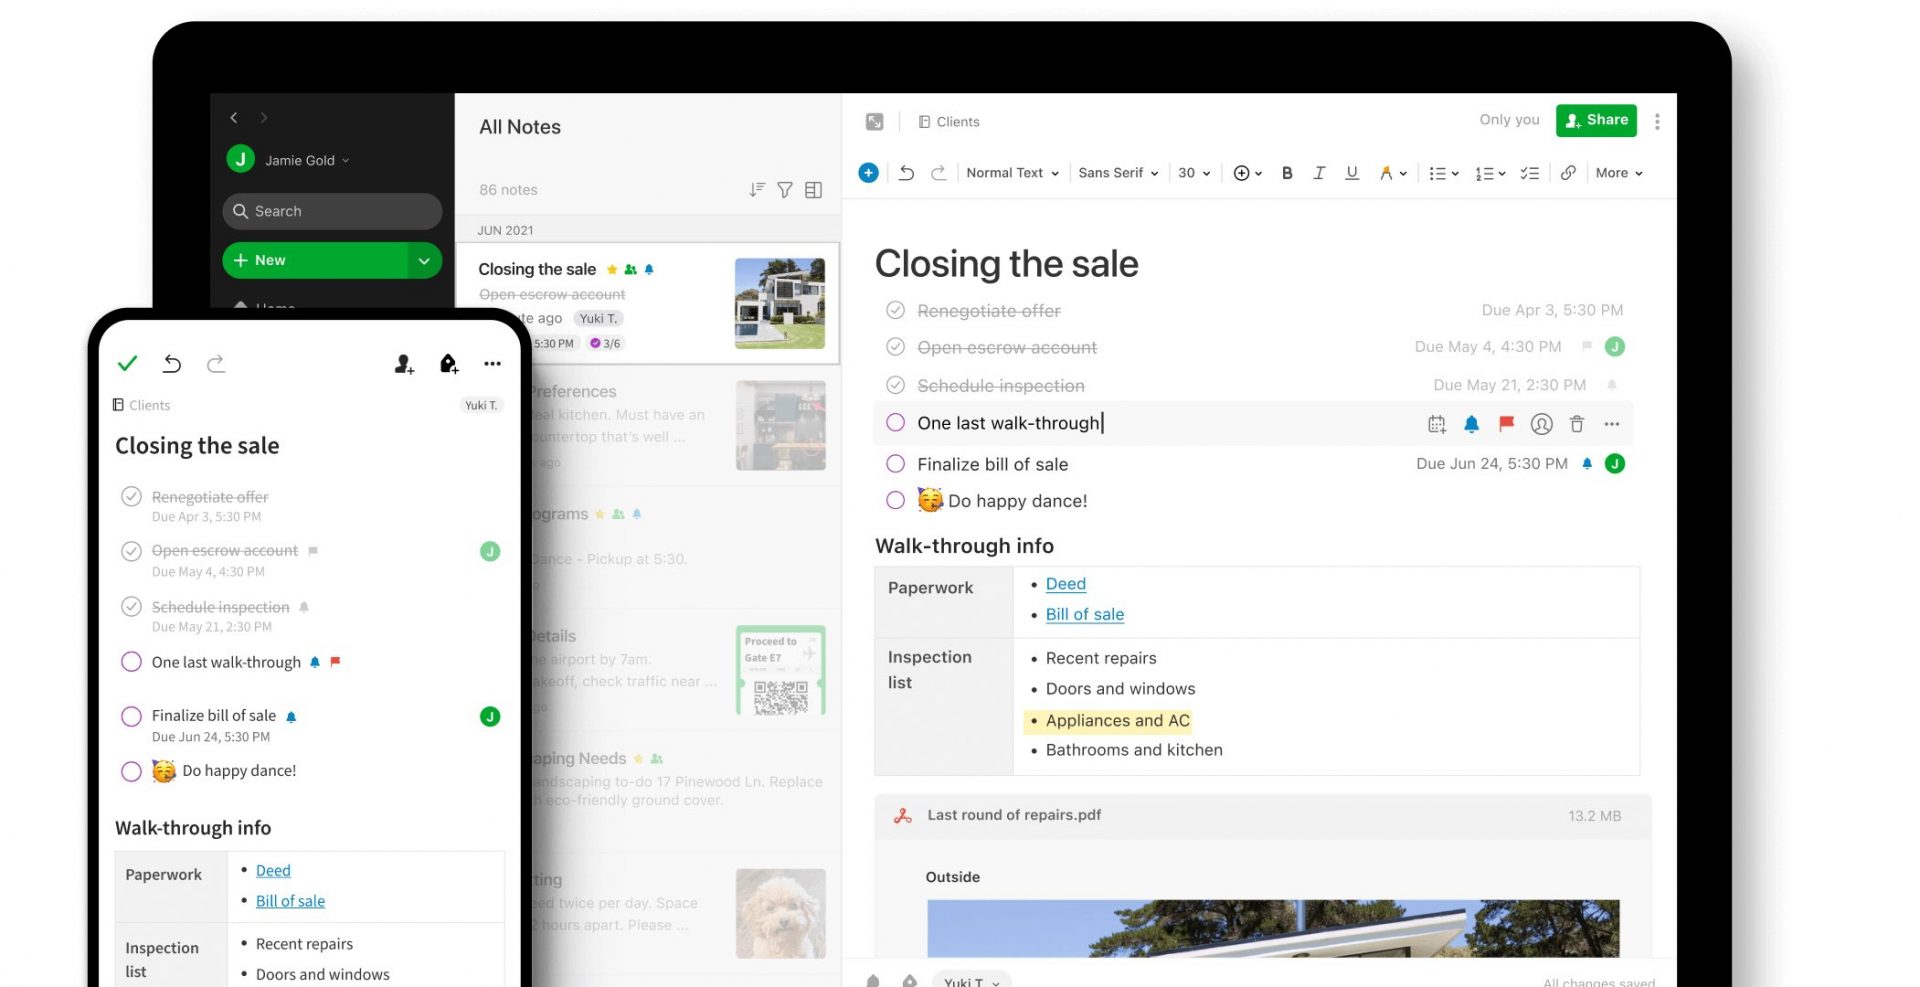Open the house thumbnail on Closing the sale note

pyautogui.click(x=780, y=303)
